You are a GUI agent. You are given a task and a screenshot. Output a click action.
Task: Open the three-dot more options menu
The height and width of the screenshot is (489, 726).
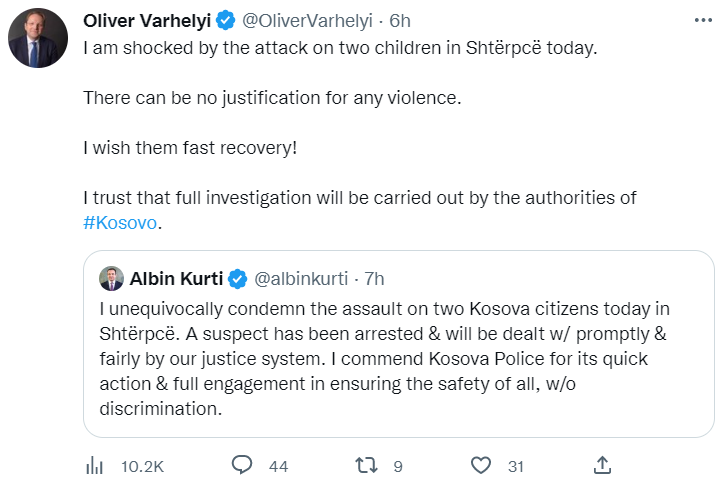[697, 20]
